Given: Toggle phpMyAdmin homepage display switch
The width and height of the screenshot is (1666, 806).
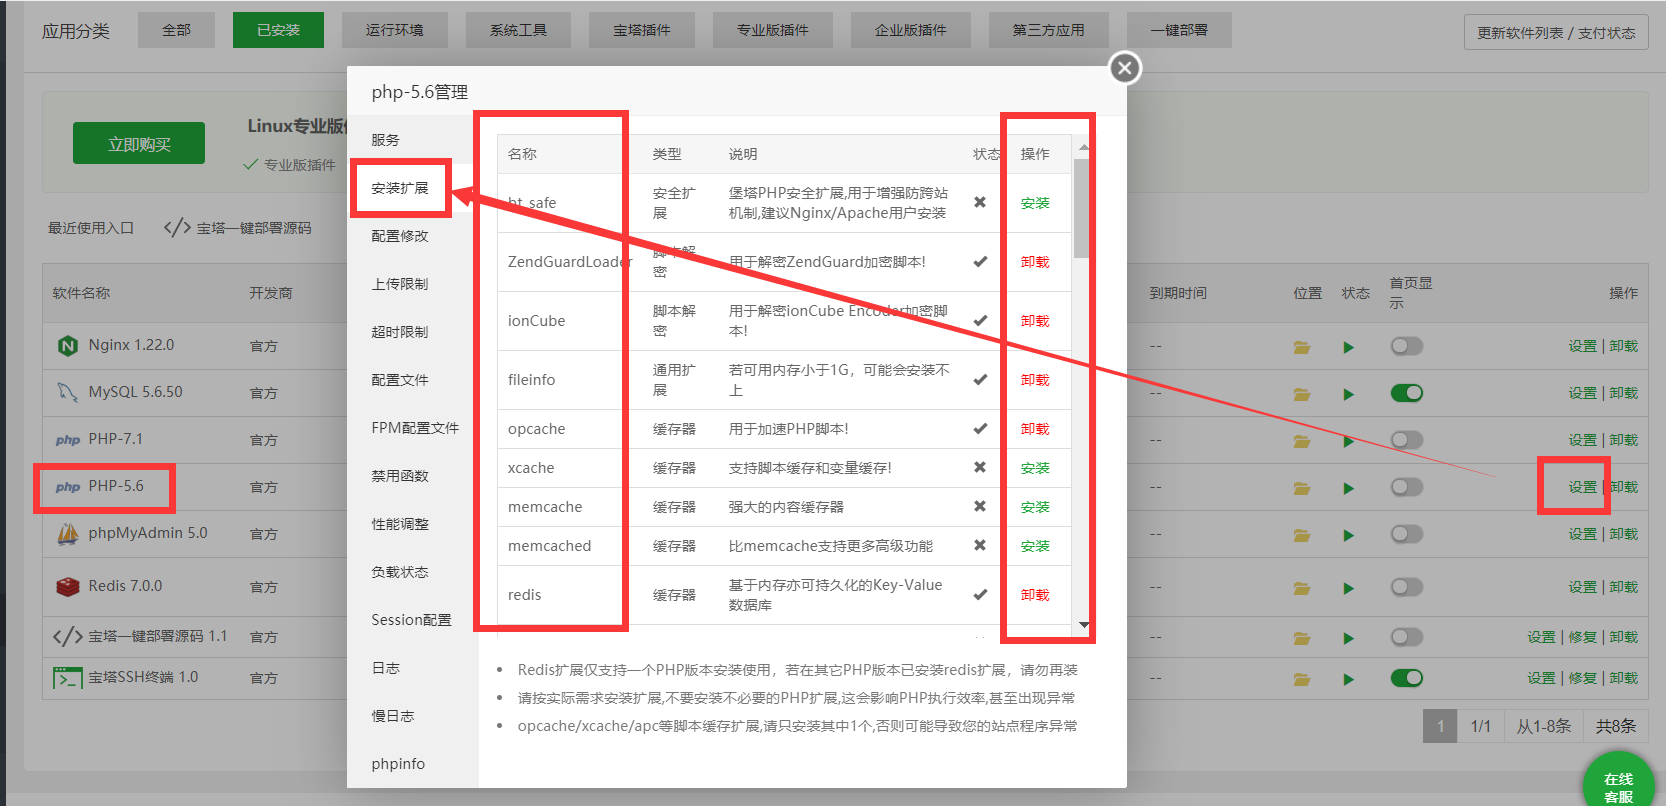Looking at the screenshot, I should pyautogui.click(x=1407, y=534).
